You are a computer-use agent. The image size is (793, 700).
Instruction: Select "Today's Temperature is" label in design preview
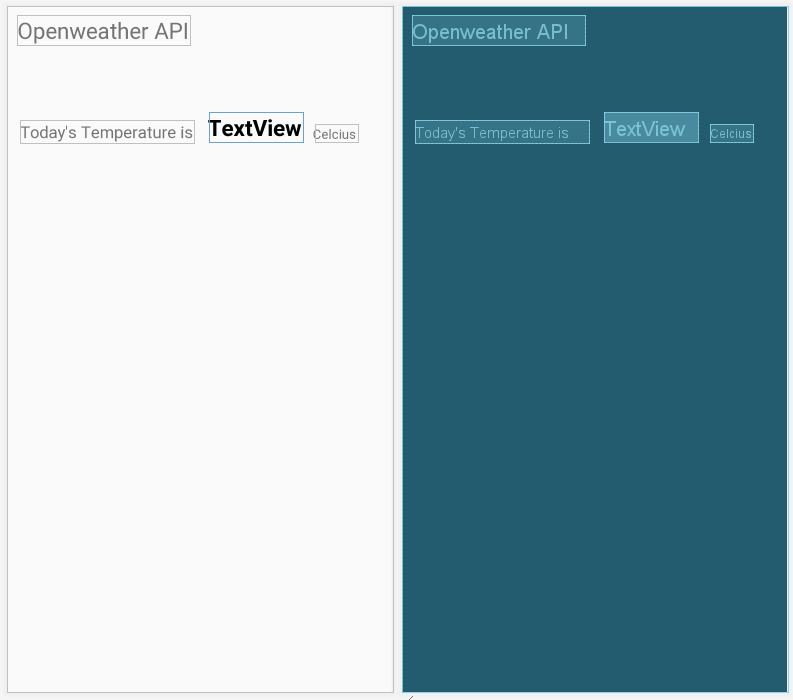click(x=107, y=132)
